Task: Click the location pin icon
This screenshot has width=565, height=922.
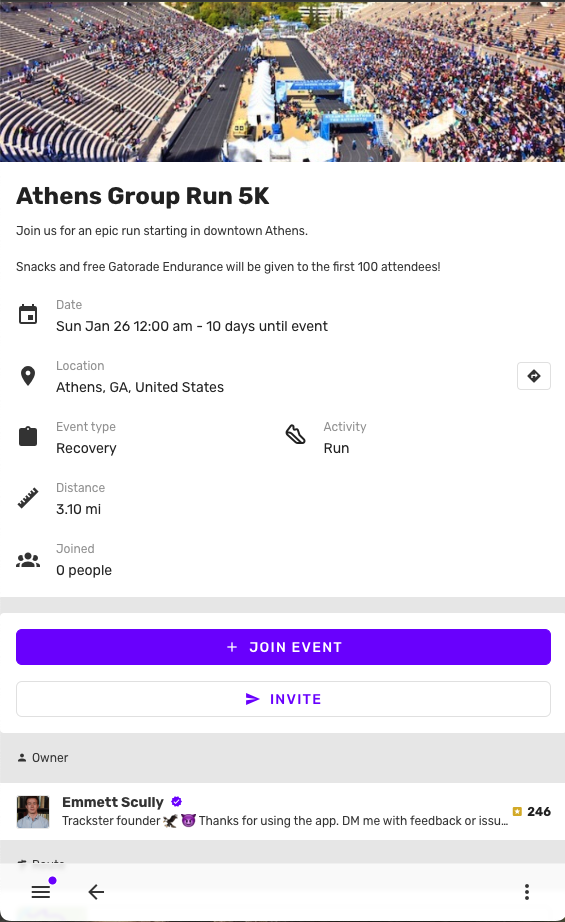Action: click(x=28, y=376)
